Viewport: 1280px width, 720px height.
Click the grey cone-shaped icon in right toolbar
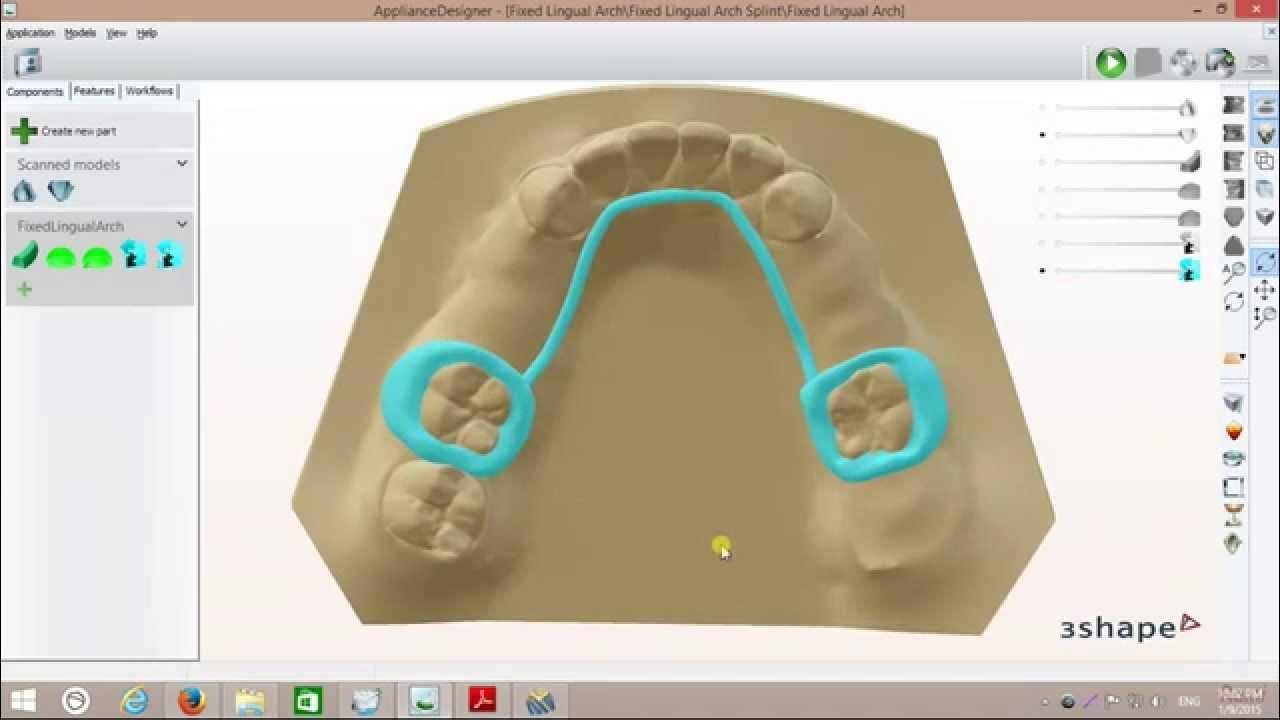click(1234, 245)
